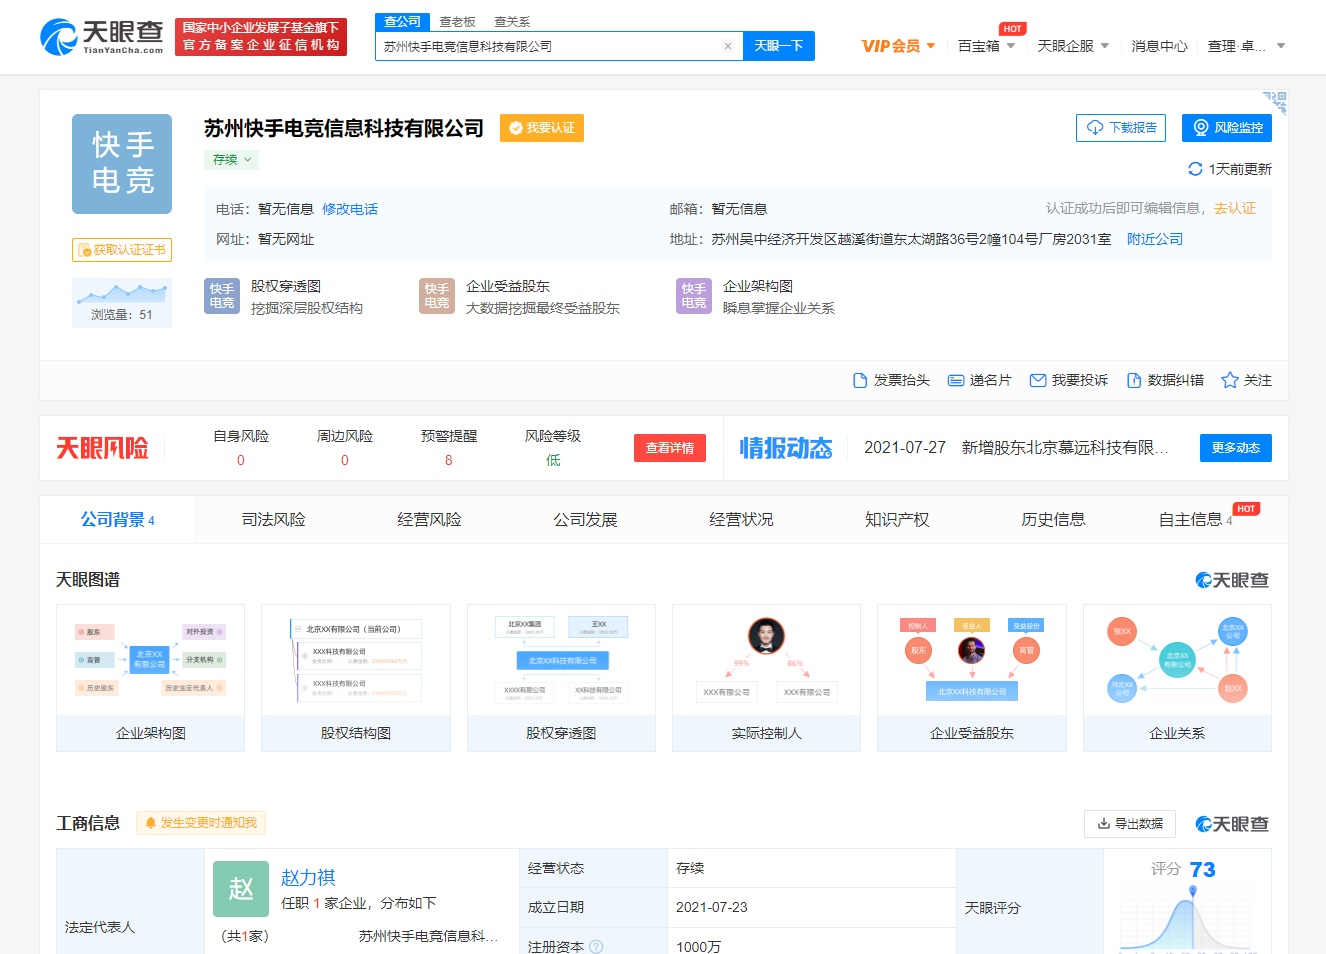Expand the 存续 status tag dropdown
Image resolution: width=1326 pixels, height=954 pixels.
[232, 160]
